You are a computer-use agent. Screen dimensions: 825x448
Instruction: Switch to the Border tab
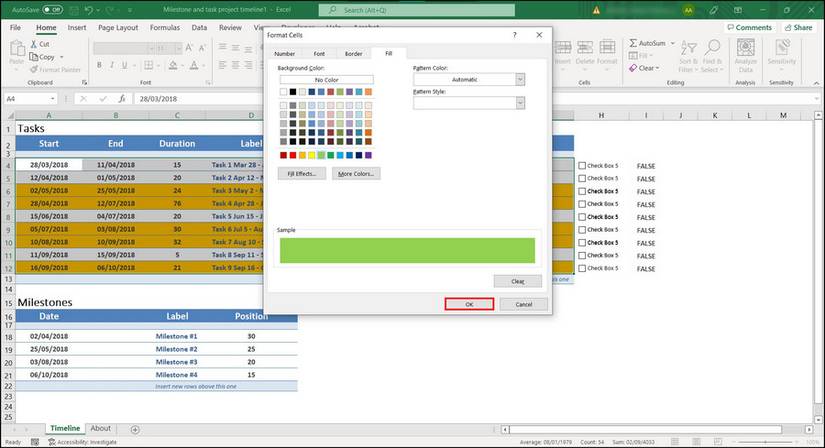click(x=353, y=53)
